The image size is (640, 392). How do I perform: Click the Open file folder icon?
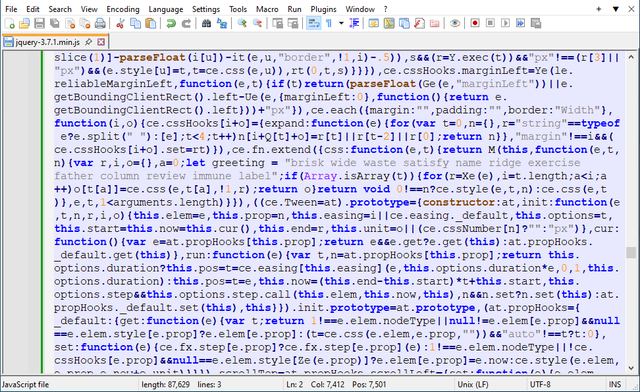pyautogui.click(x=24, y=23)
